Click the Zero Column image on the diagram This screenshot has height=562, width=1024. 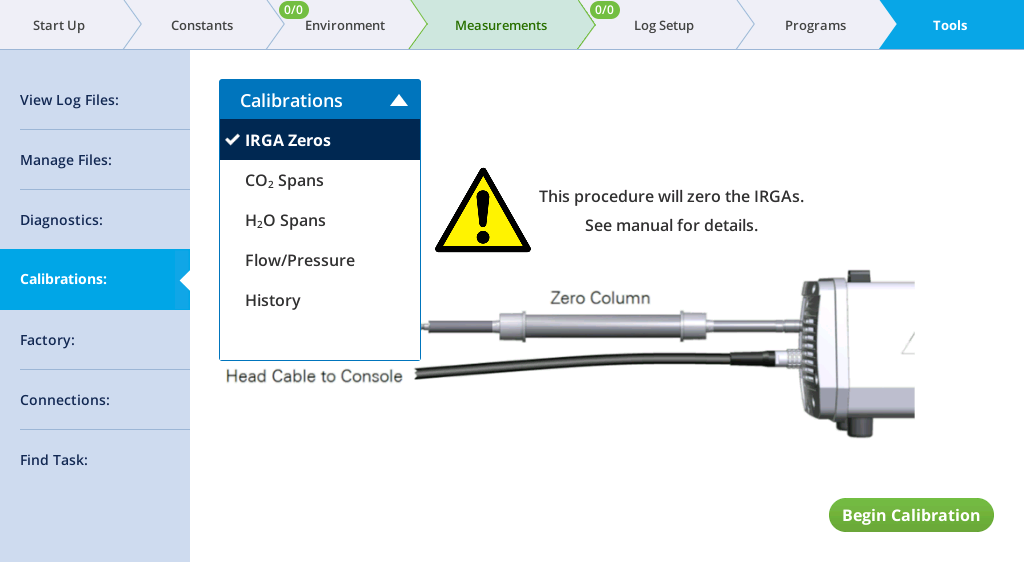pos(602,325)
